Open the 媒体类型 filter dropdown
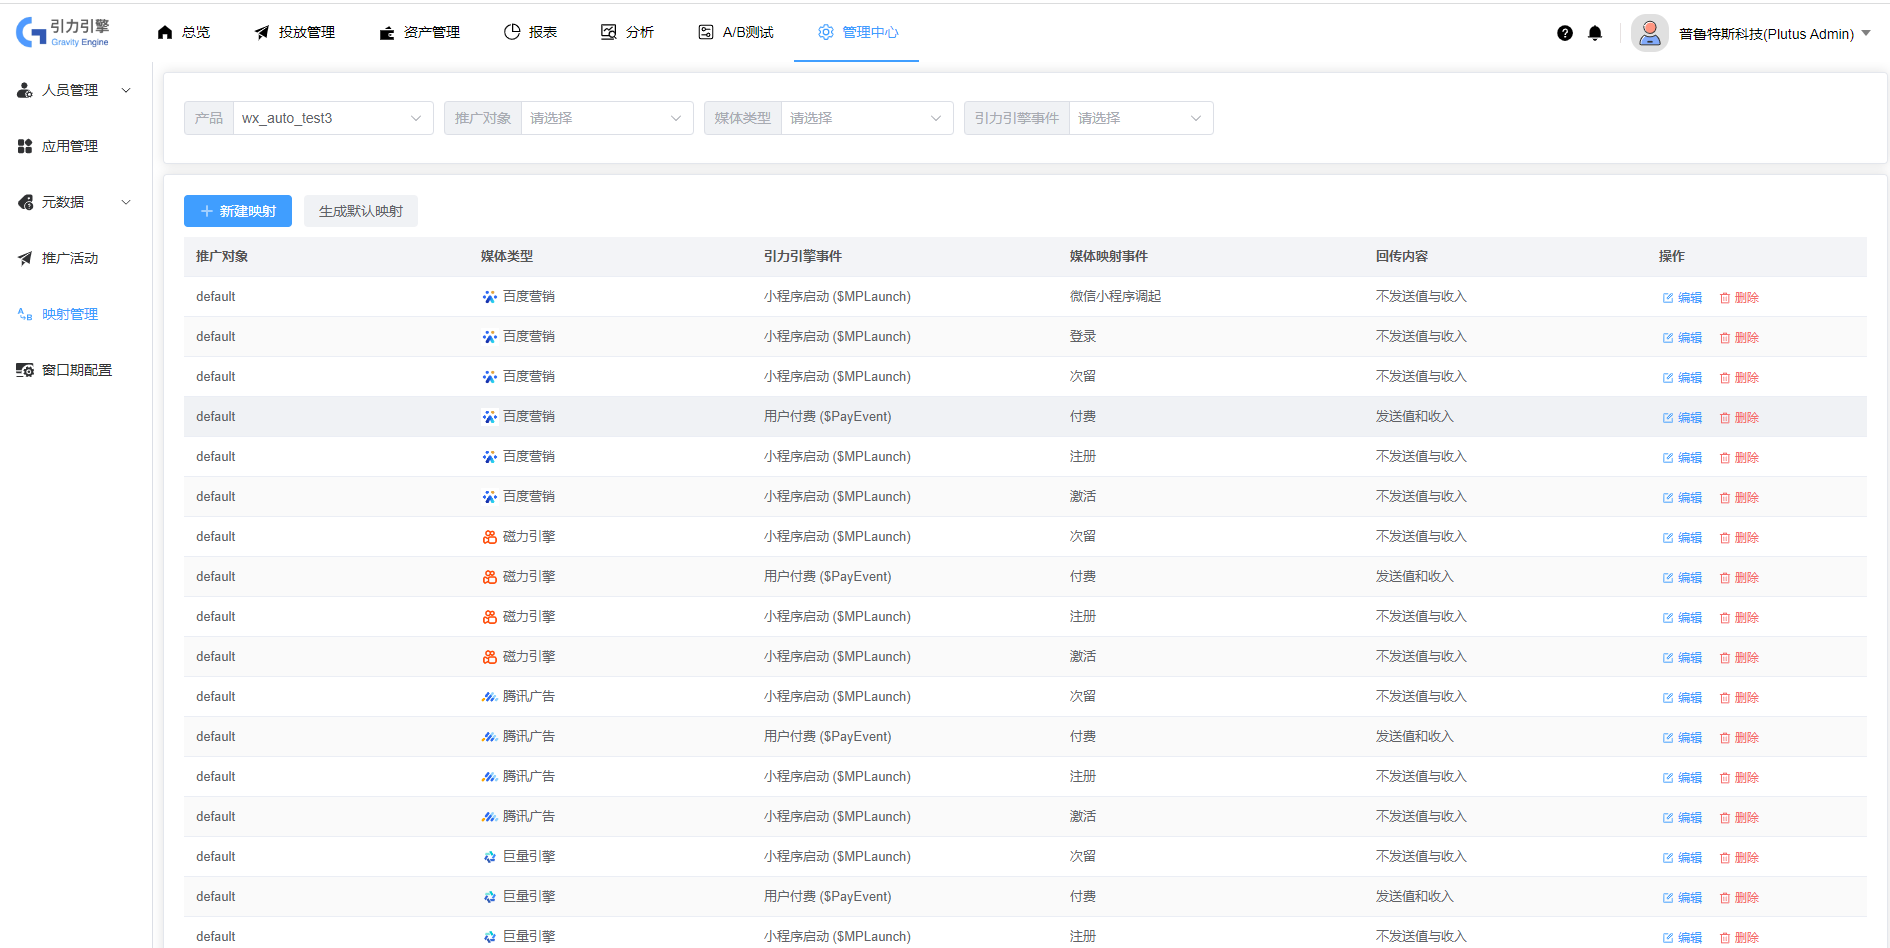 [866, 118]
